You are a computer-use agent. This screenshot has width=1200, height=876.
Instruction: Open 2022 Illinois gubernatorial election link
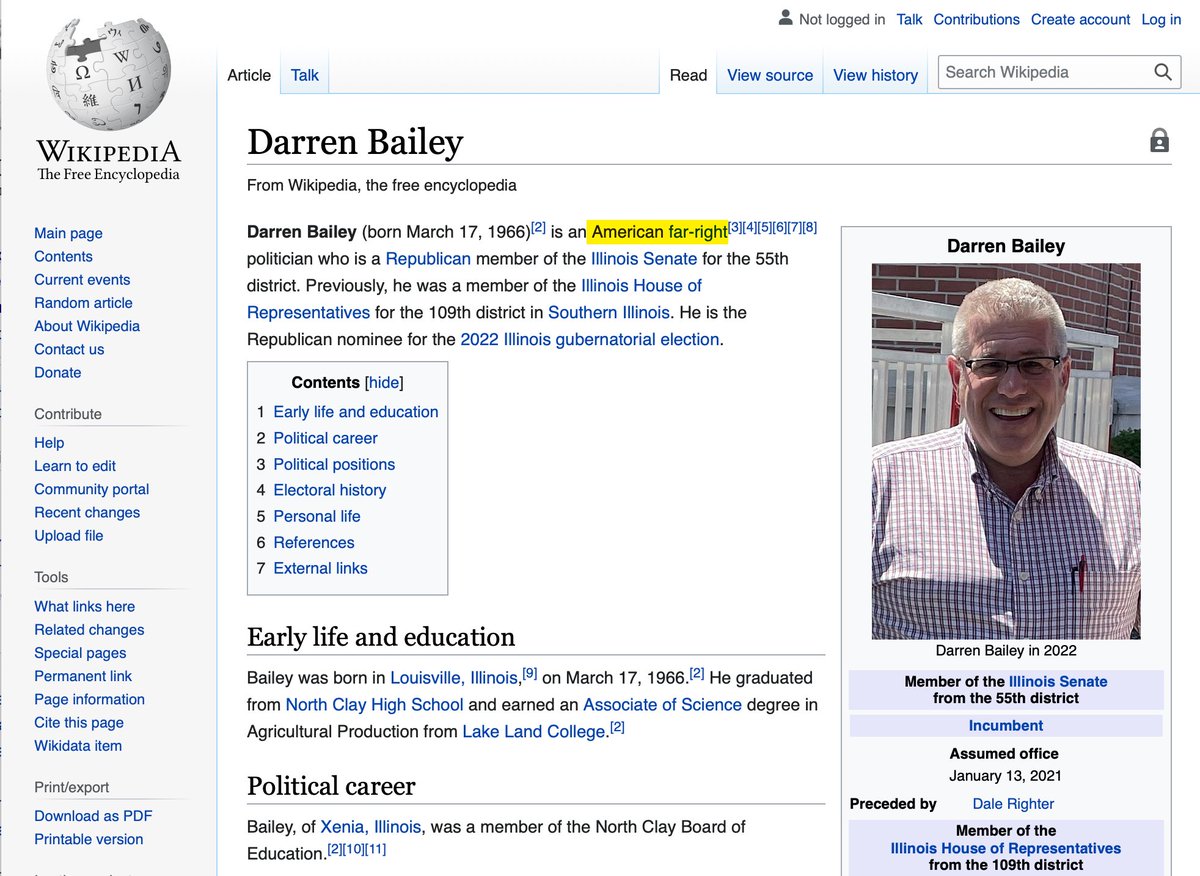pos(590,339)
